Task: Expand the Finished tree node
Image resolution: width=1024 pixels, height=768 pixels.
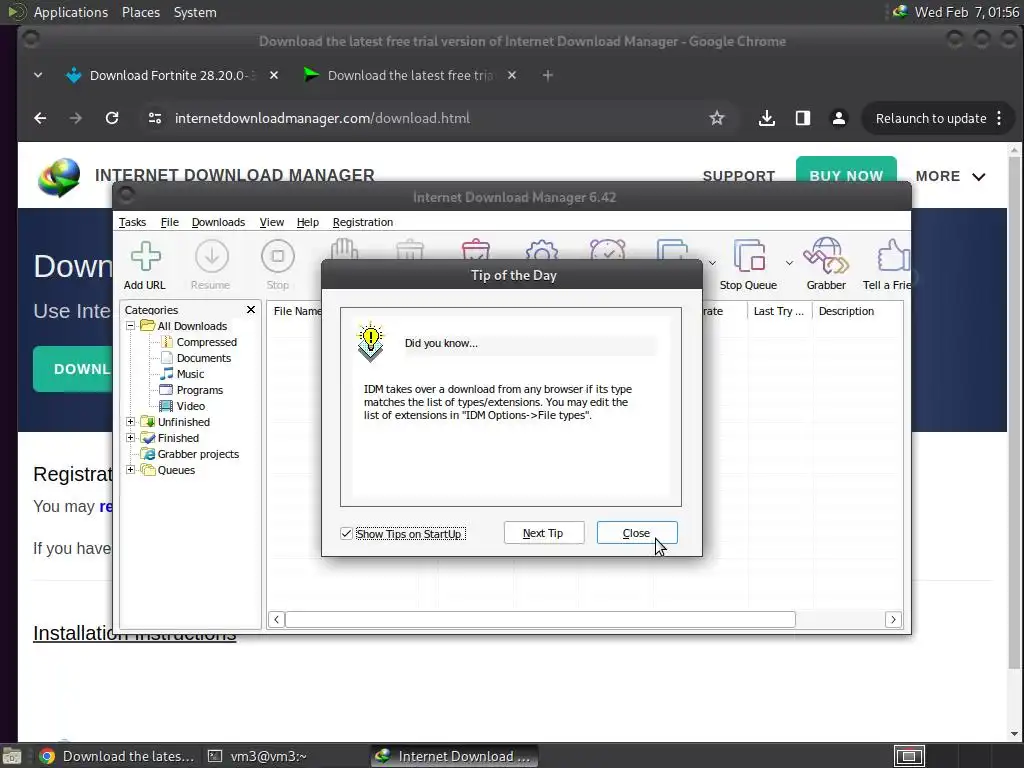Action: pyautogui.click(x=131, y=438)
